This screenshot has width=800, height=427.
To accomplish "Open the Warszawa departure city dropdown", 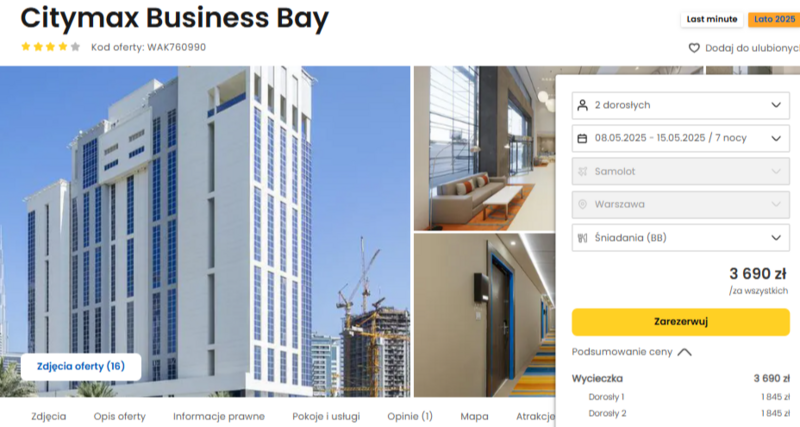I will tap(681, 205).
